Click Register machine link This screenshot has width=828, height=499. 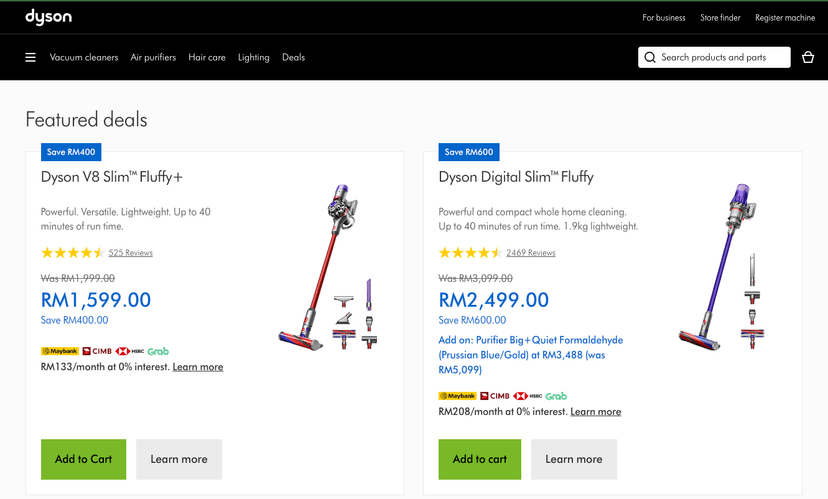point(785,17)
